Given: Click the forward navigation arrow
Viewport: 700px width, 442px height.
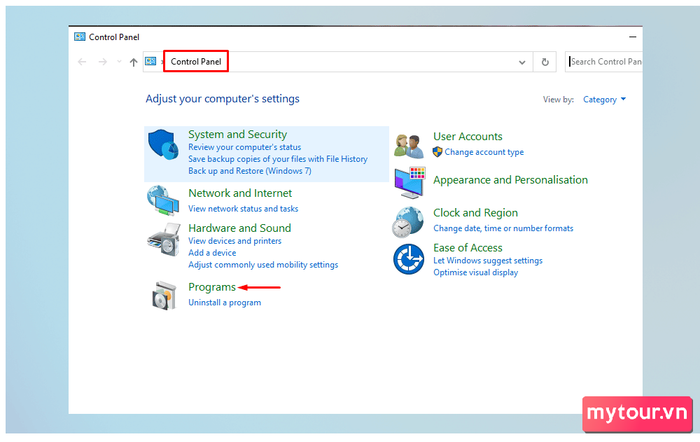Looking at the screenshot, I should 103,62.
